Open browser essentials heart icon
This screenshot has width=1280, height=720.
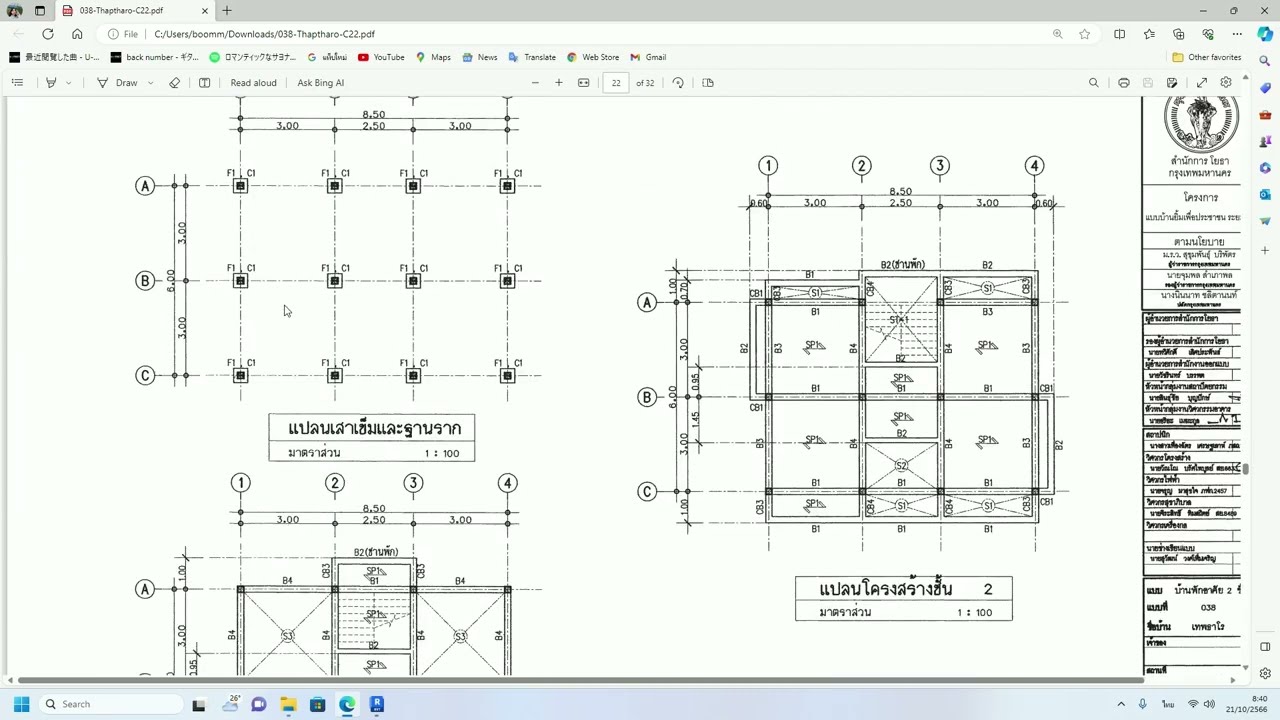[x=1207, y=34]
